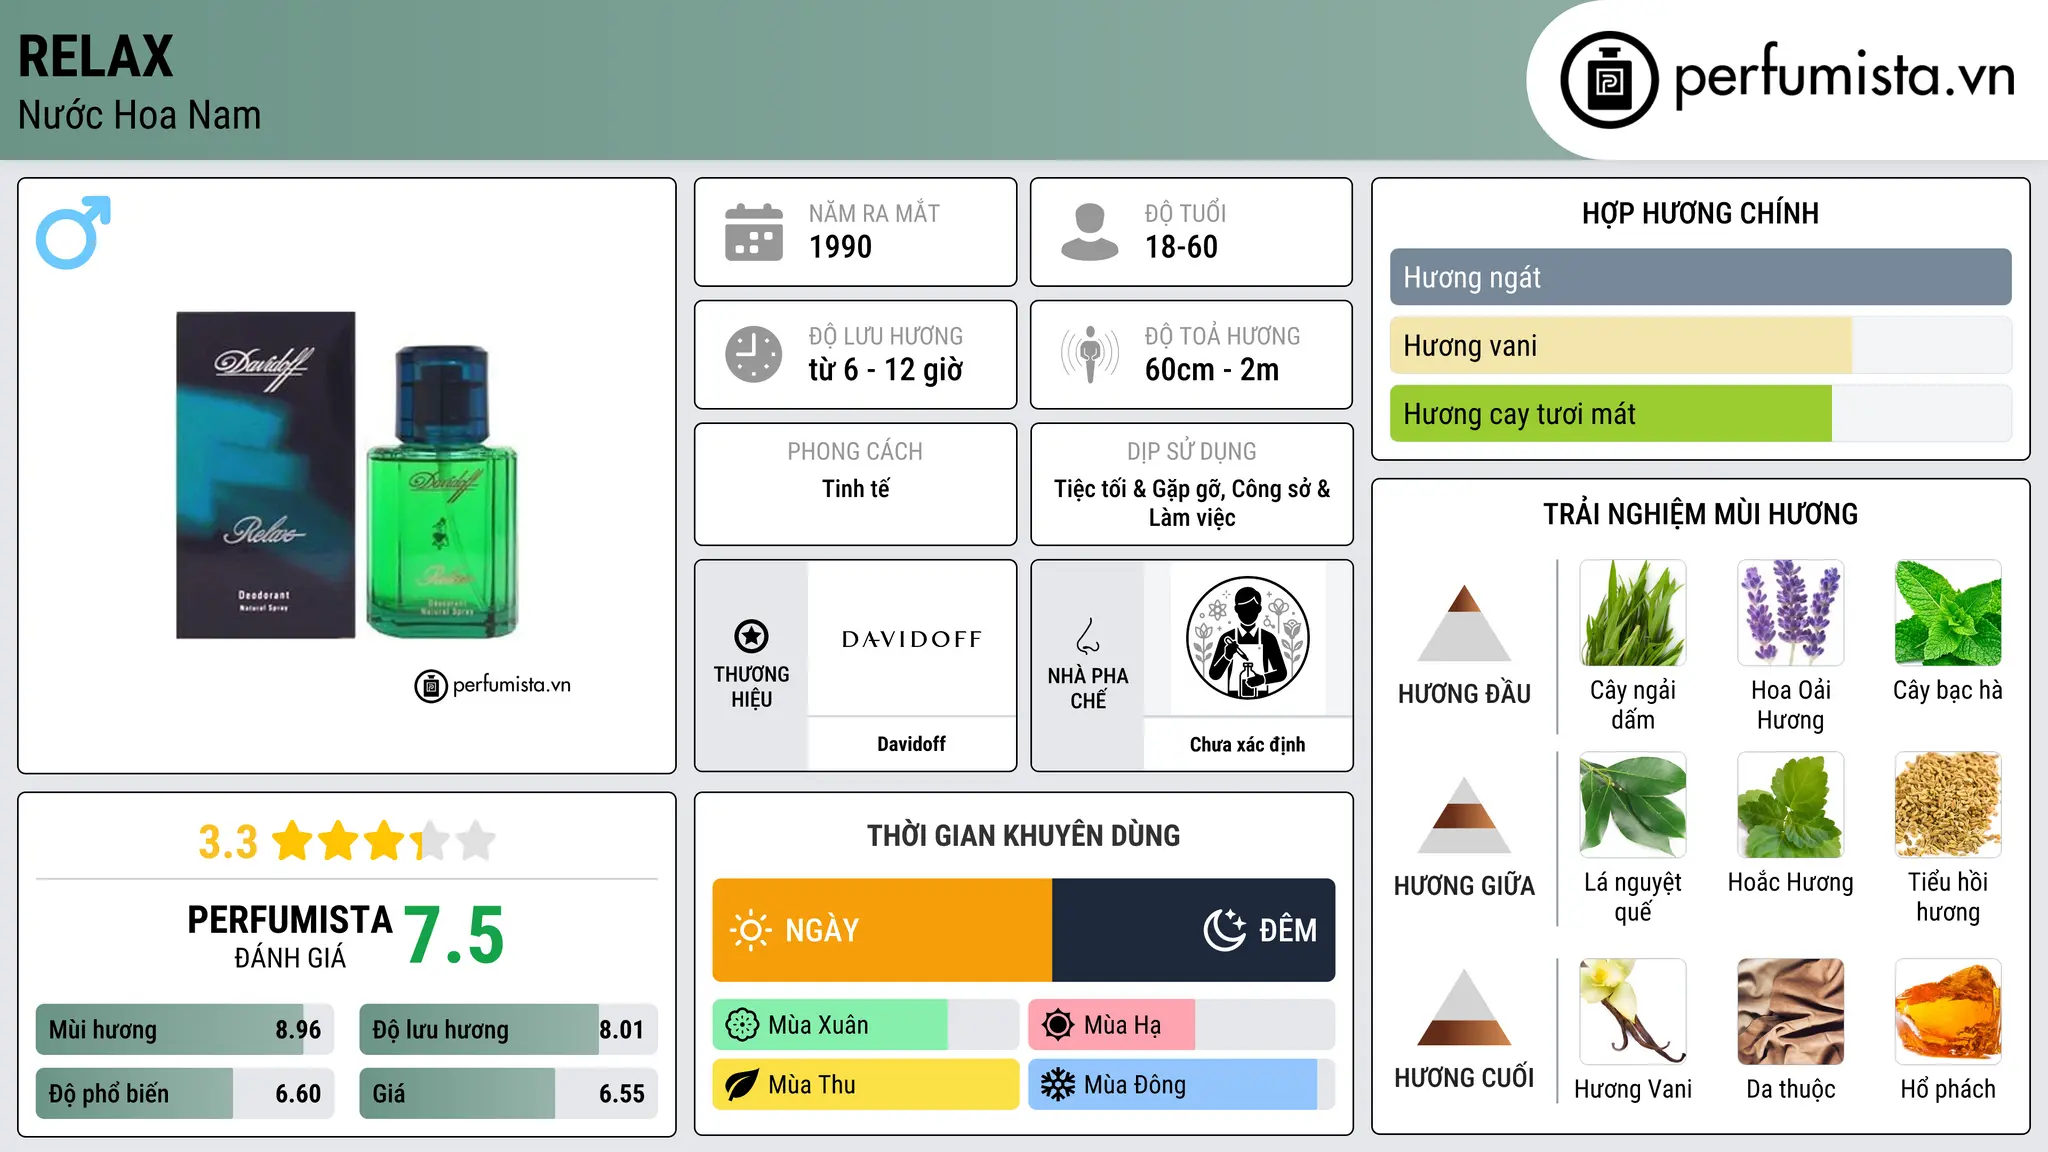Image resolution: width=2048 pixels, height=1152 pixels.
Task: Click the Davidoff brand name link
Action: coord(911,744)
